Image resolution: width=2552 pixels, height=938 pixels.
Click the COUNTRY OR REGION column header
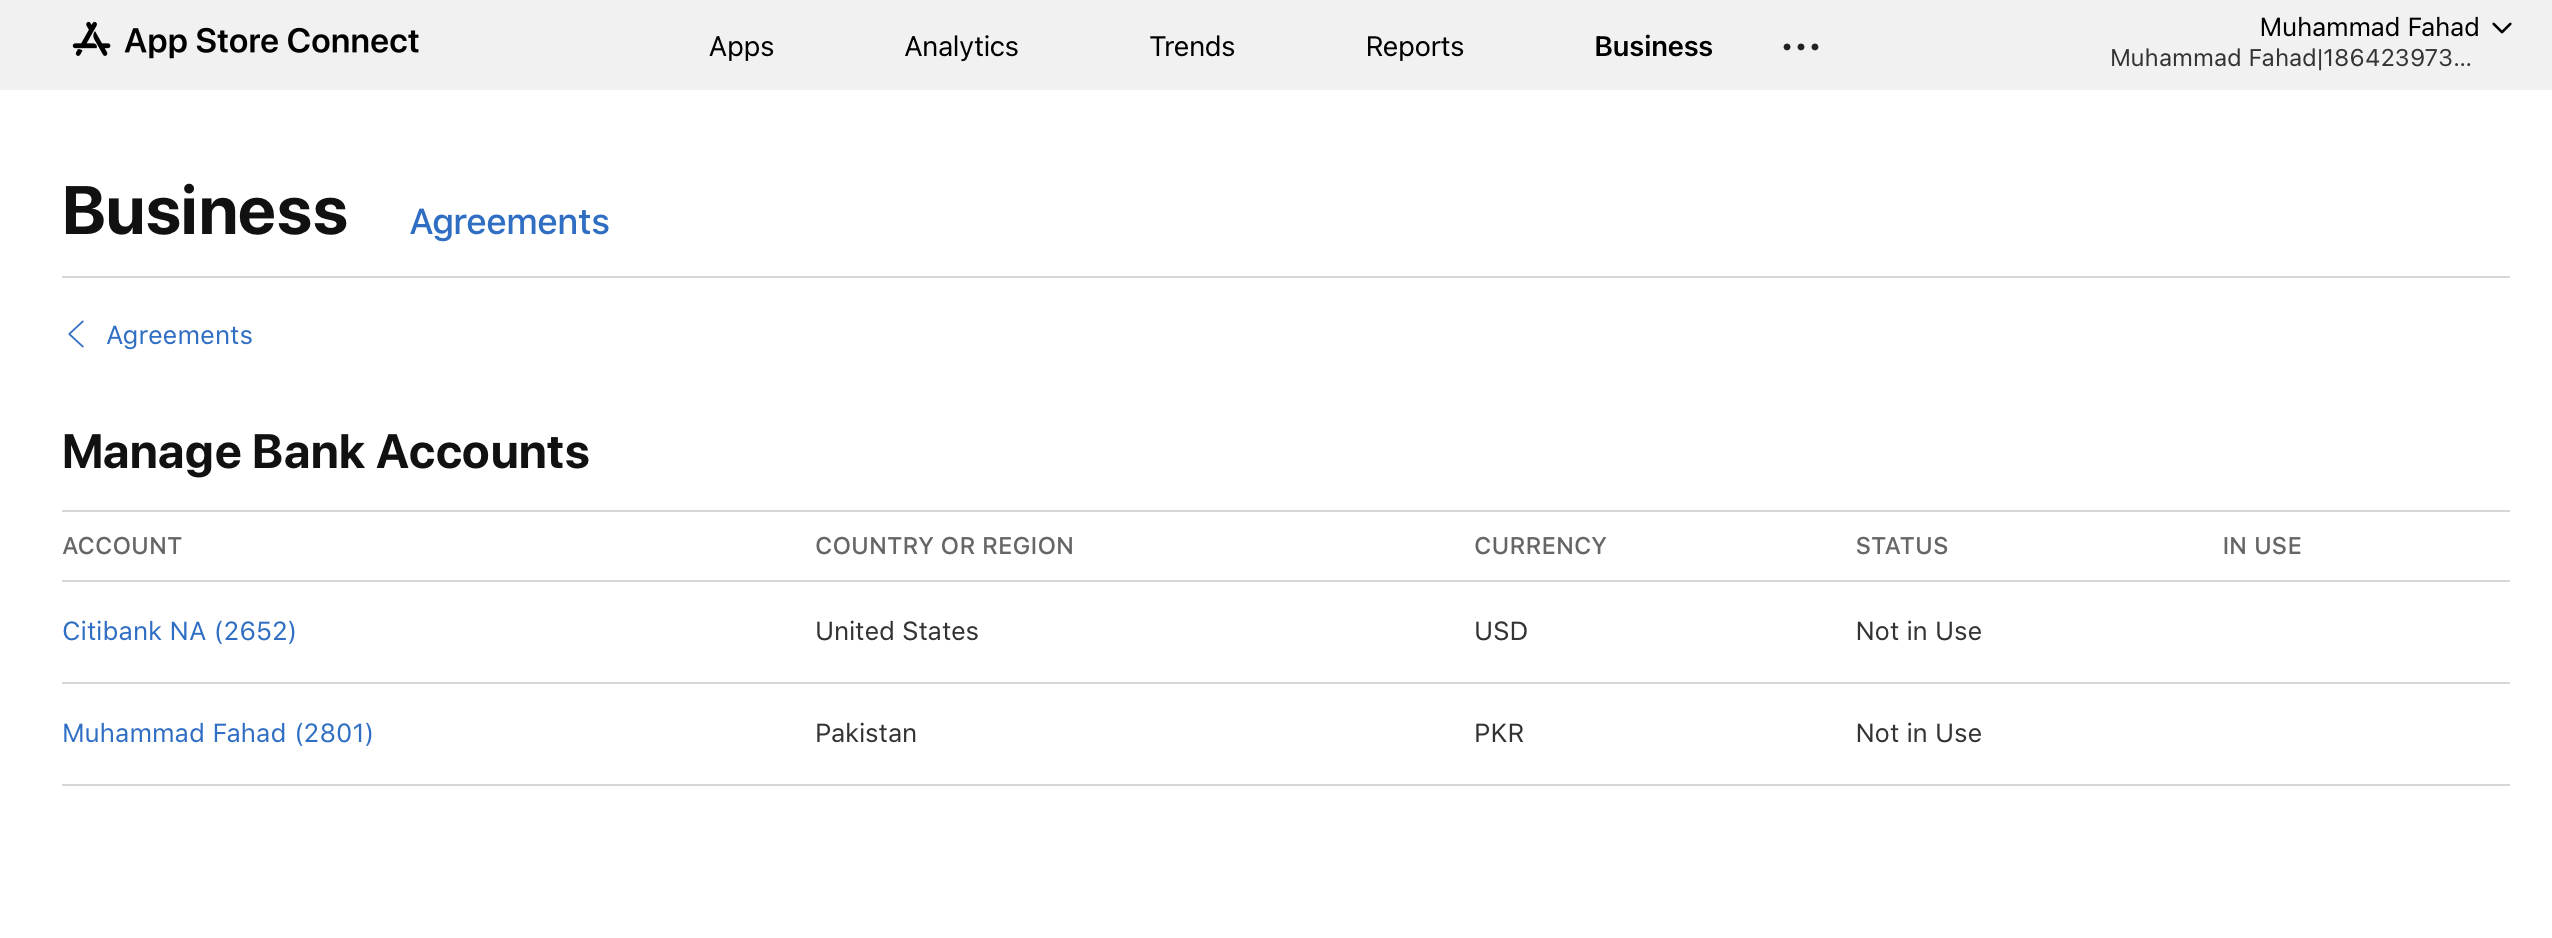(943, 546)
